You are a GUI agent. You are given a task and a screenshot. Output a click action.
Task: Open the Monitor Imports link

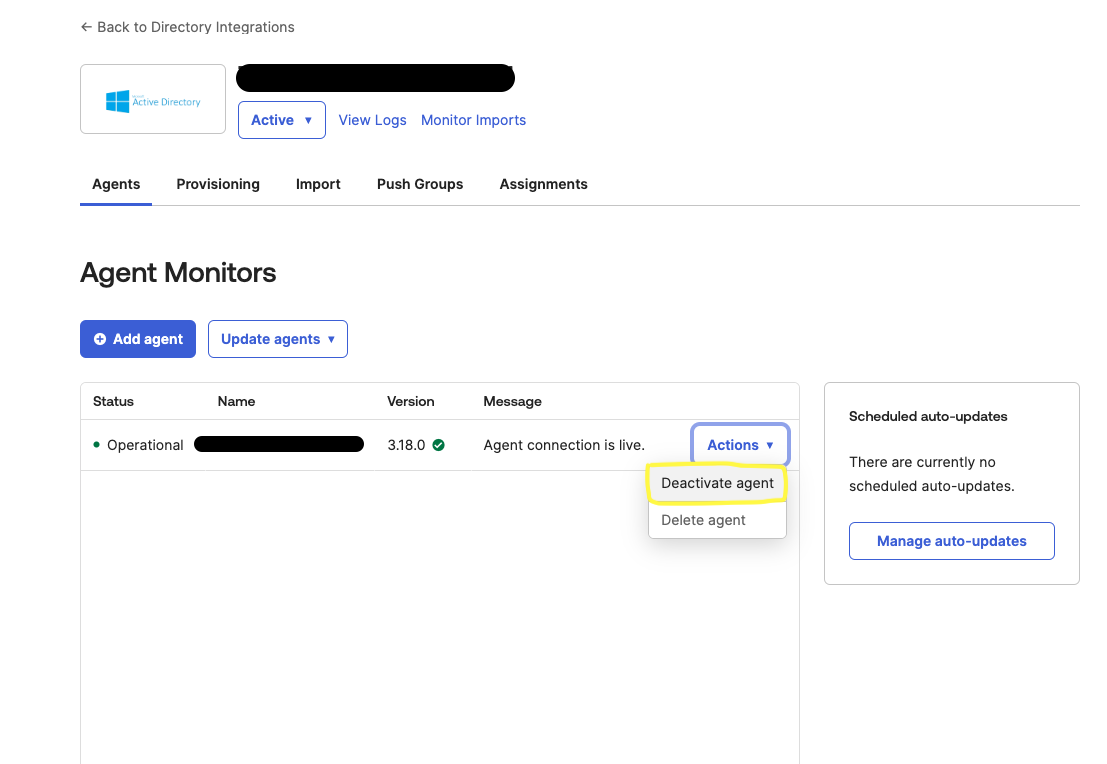coord(473,120)
